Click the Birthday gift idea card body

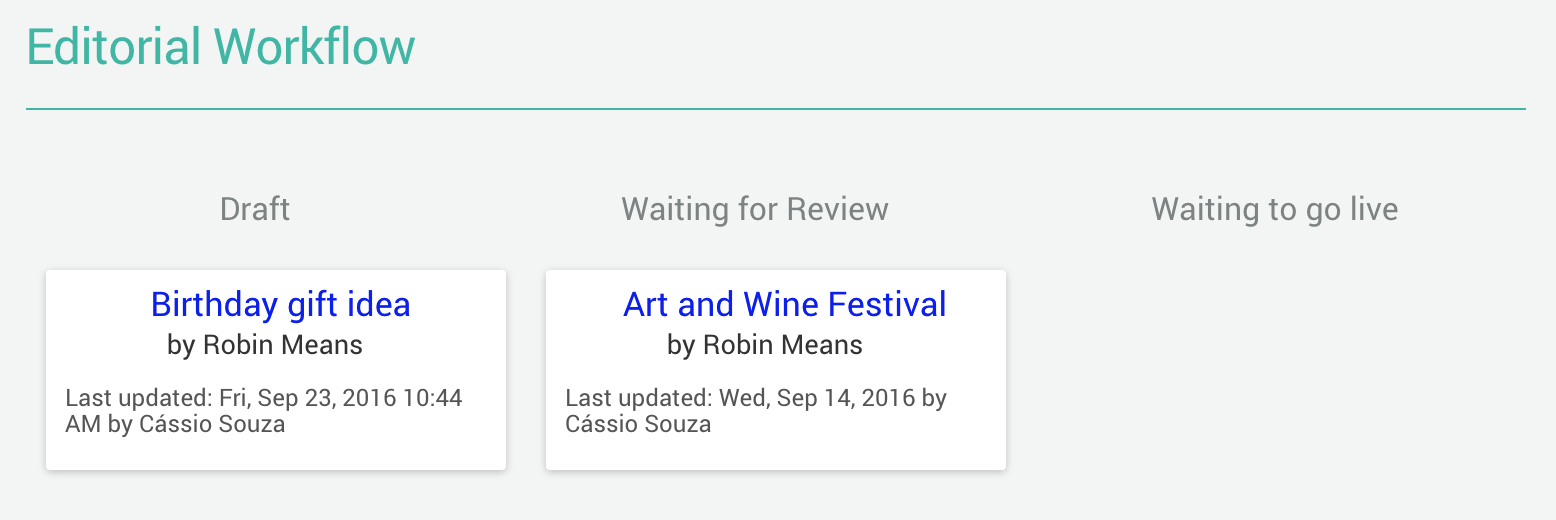click(276, 370)
